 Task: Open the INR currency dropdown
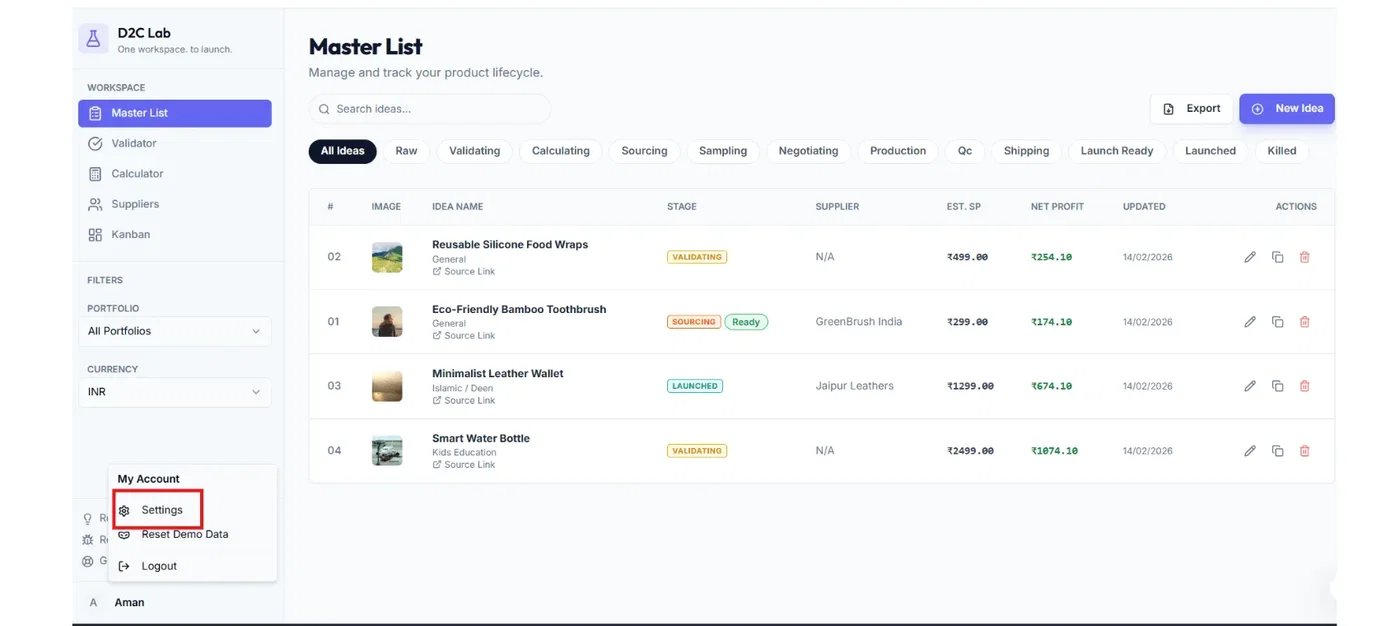pyautogui.click(x=174, y=392)
